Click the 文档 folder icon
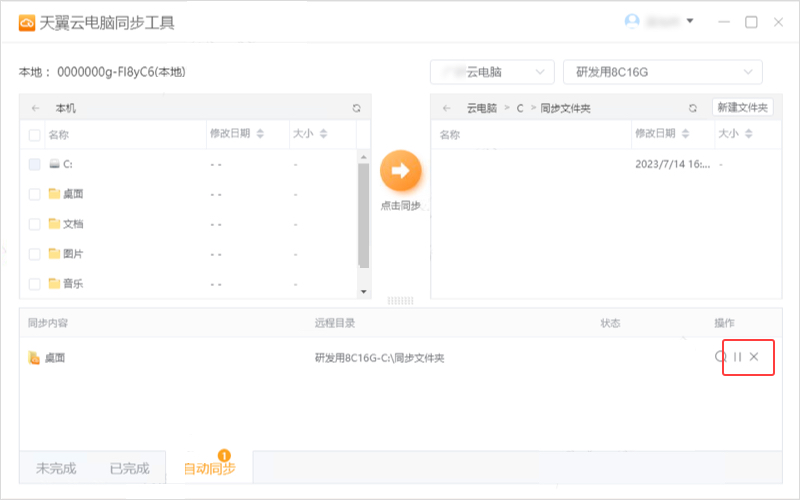The width and height of the screenshot is (800, 500). 55,223
